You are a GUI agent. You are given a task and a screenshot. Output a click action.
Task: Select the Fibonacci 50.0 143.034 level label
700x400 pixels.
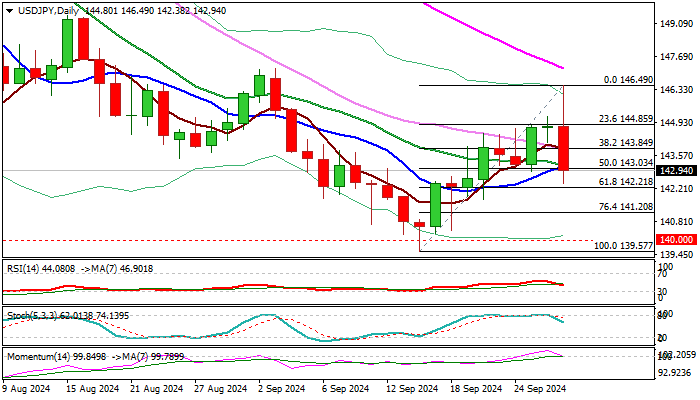coord(625,163)
